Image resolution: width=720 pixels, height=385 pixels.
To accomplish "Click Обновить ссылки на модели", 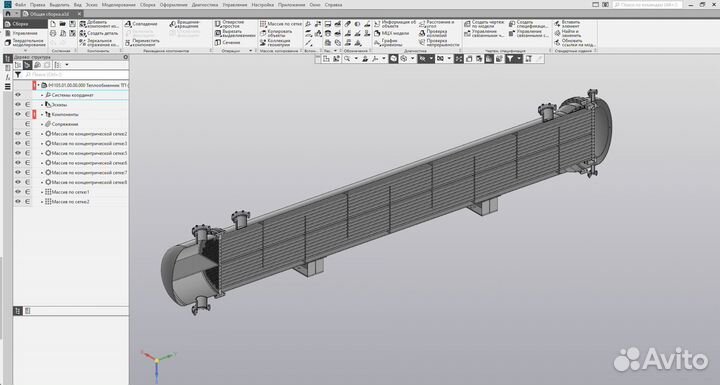I will click(x=575, y=43).
